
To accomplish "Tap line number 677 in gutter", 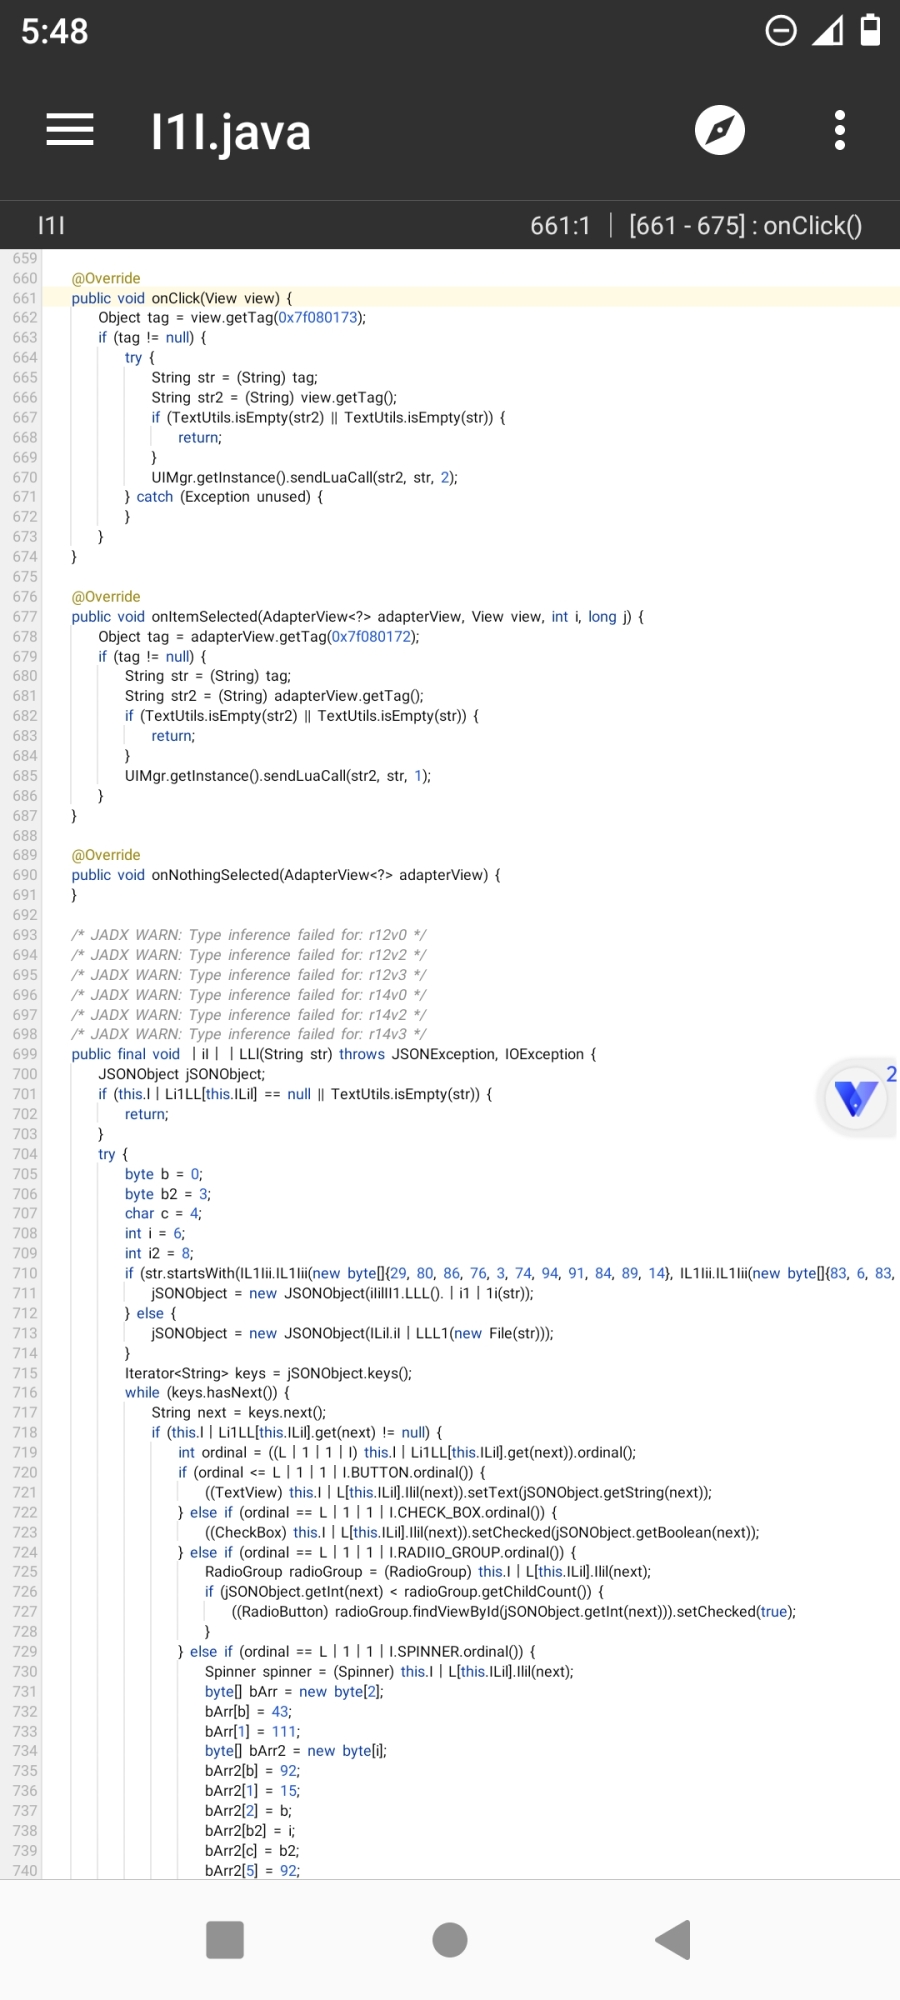I will click(x=25, y=617).
